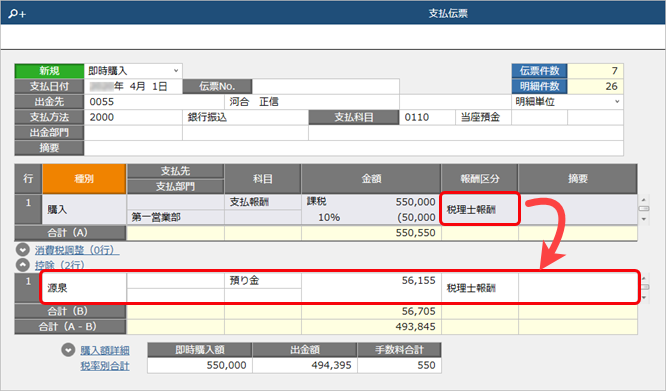Screen dimensions: 666x391
Task: Expand 購入額詳細 toggle icon
Action: pyautogui.click(x=68, y=350)
